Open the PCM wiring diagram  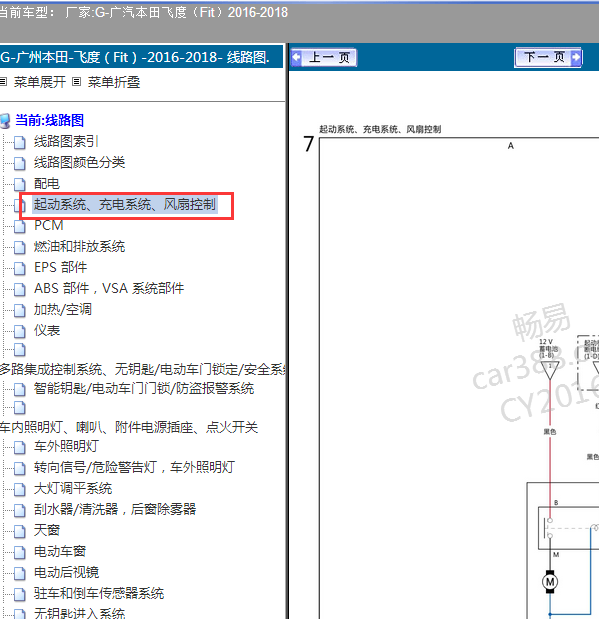click(49, 225)
